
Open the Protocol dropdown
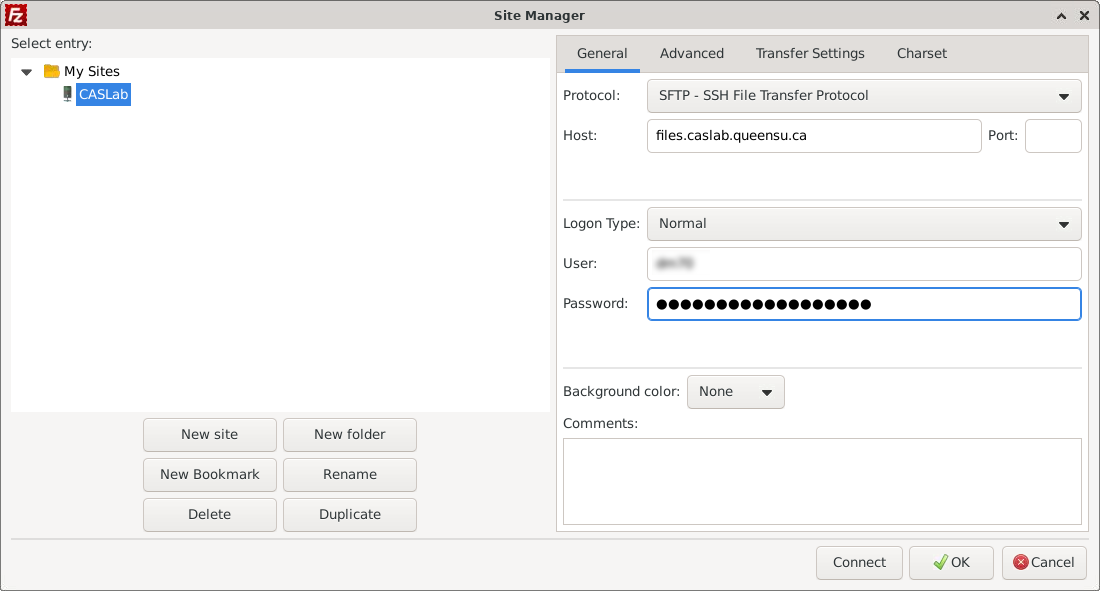click(x=864, y=95)
